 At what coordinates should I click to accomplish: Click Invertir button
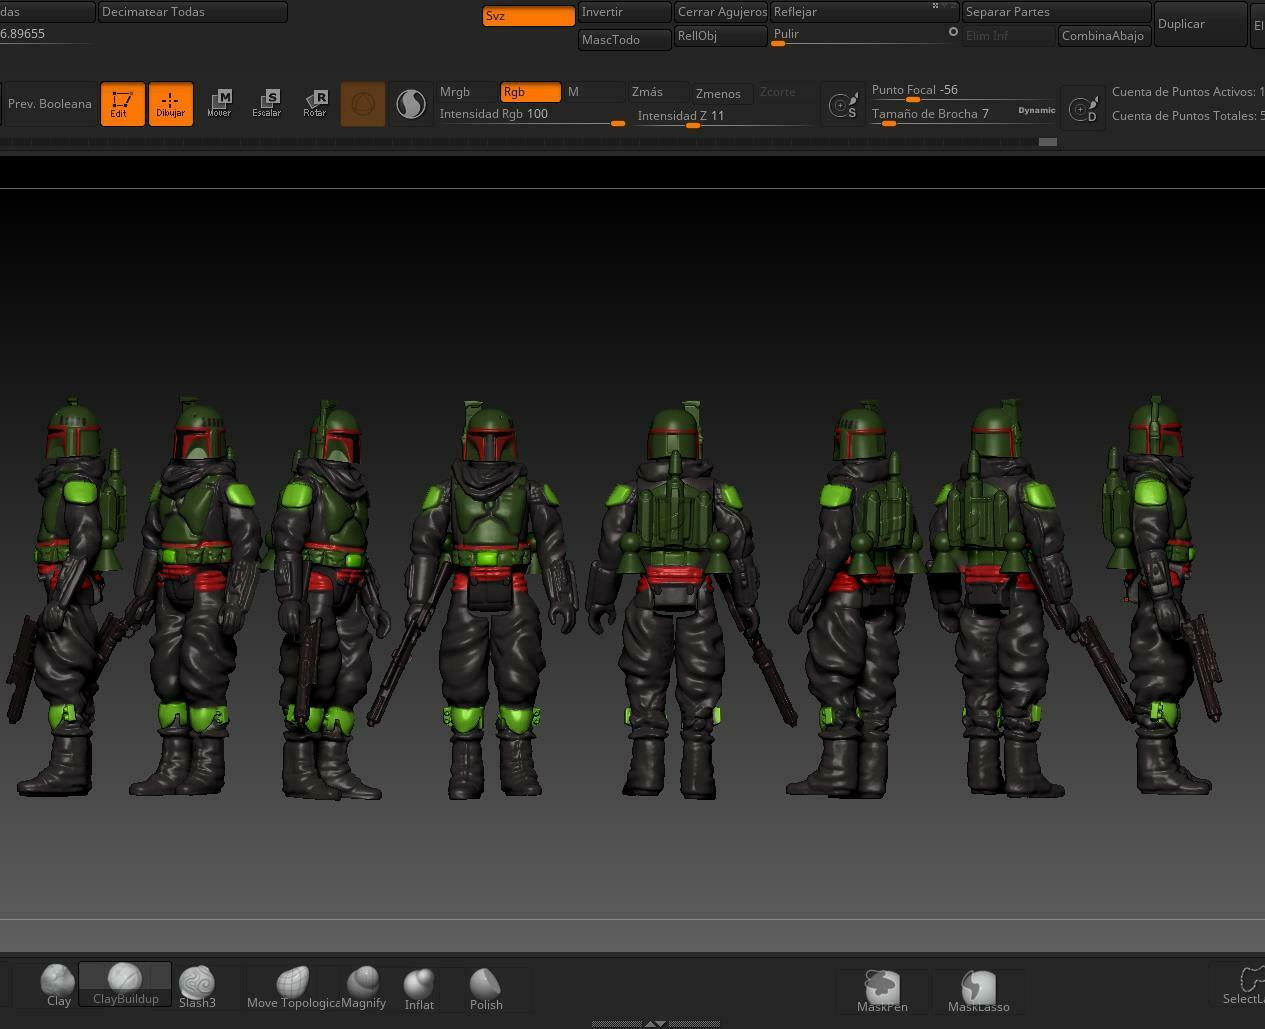(x=624, y=12)
